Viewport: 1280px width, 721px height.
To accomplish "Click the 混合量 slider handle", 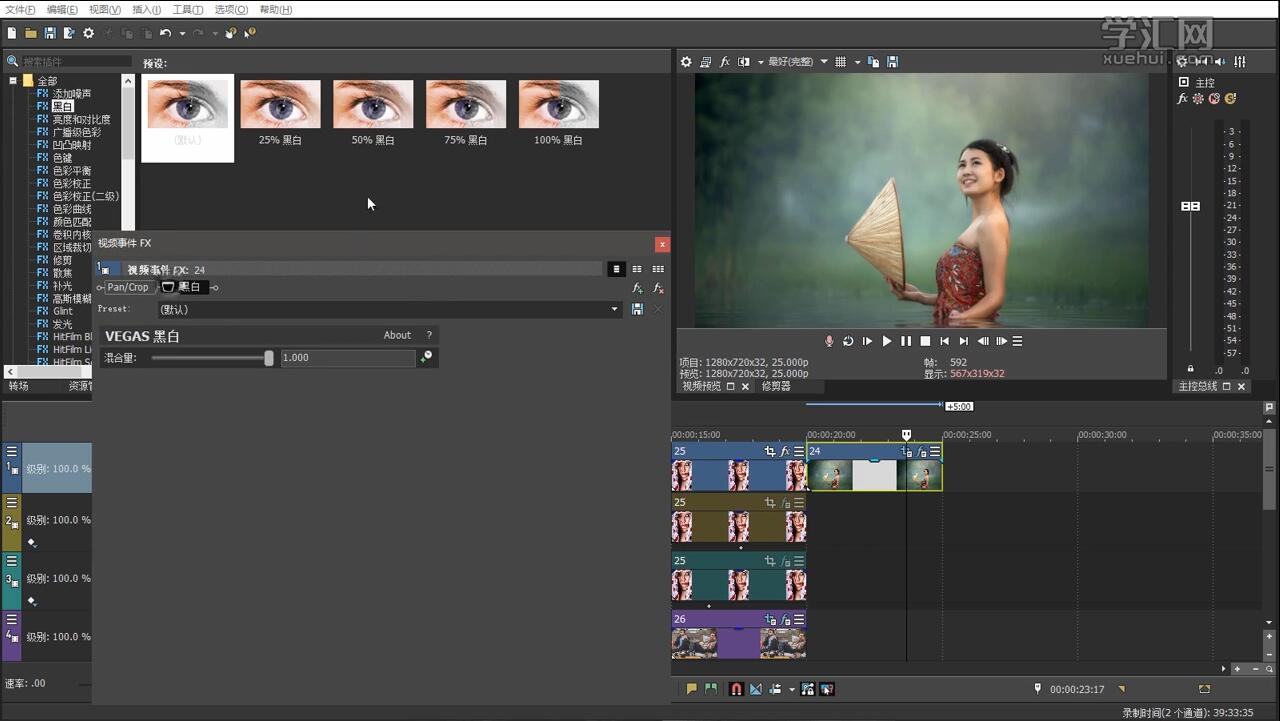I will tap(269, 357).
